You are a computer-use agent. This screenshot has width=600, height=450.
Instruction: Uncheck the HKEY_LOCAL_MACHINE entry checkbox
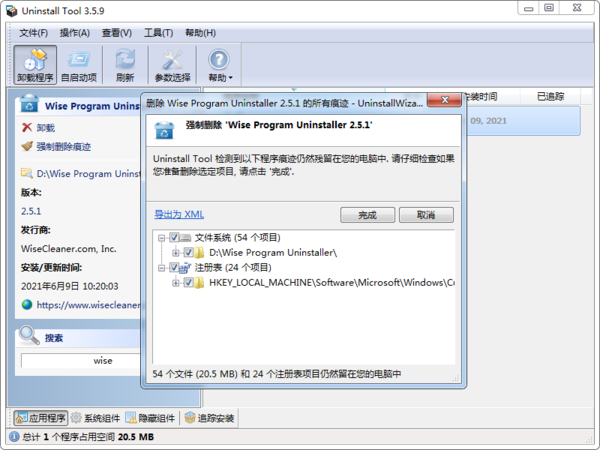[188, 283]
